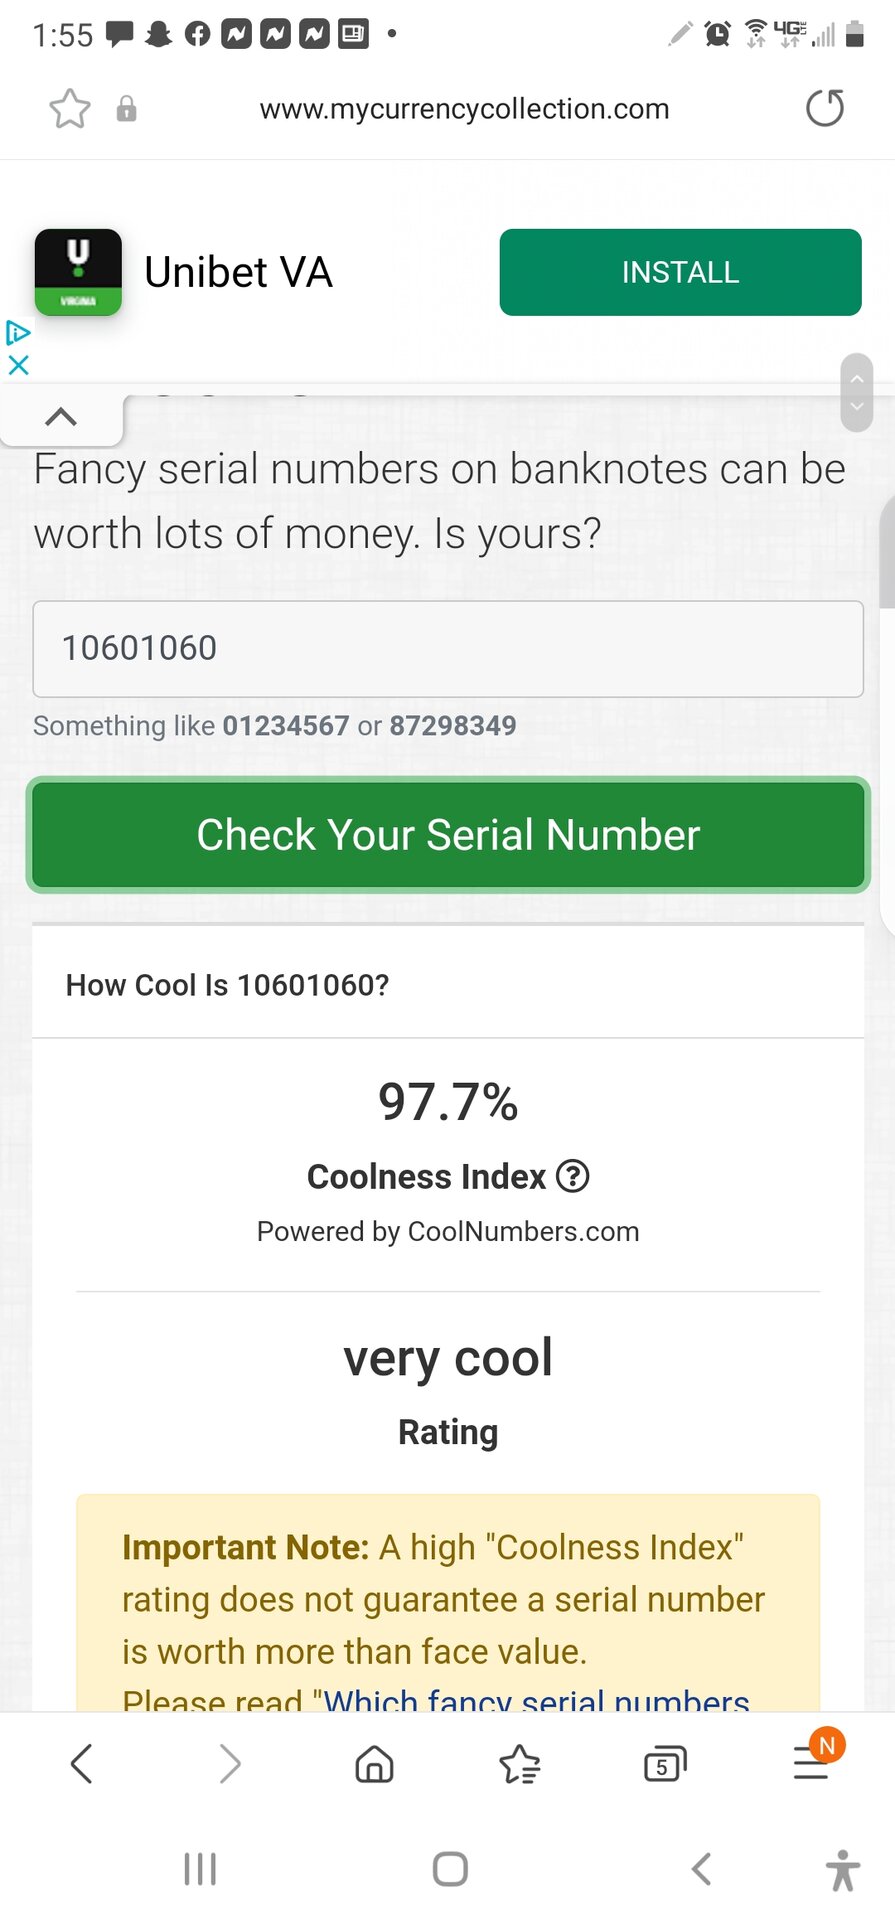This screenshot has height=1920, width=895.
Task: Open browser home page icon
Action: pyautogui.click(x=374, y=1764)
